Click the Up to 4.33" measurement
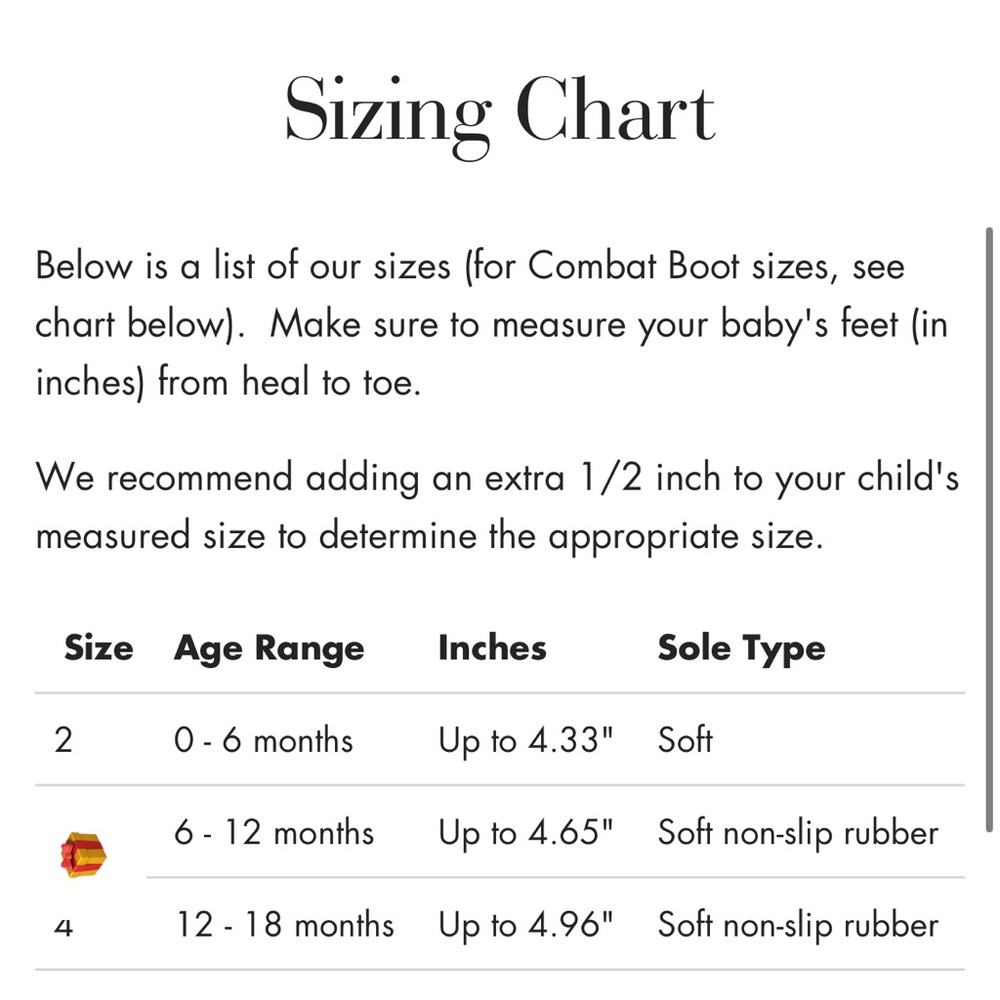The height and width of the screenshot is (1000, 1000). pos(526,741)
